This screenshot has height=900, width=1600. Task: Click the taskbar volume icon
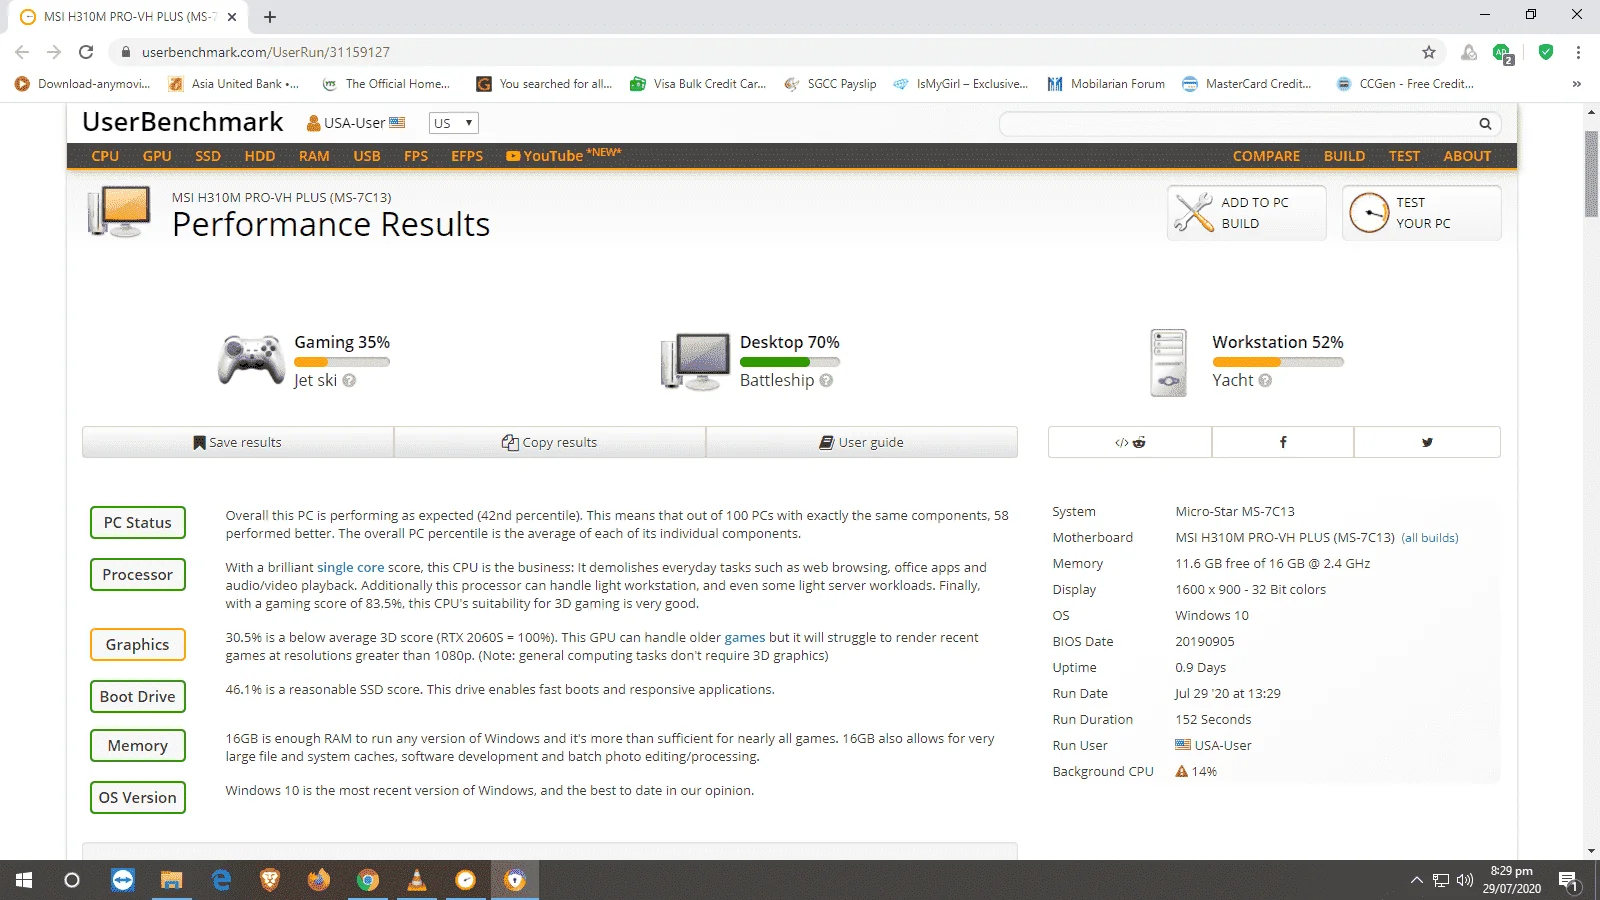tap(1465, 880)
